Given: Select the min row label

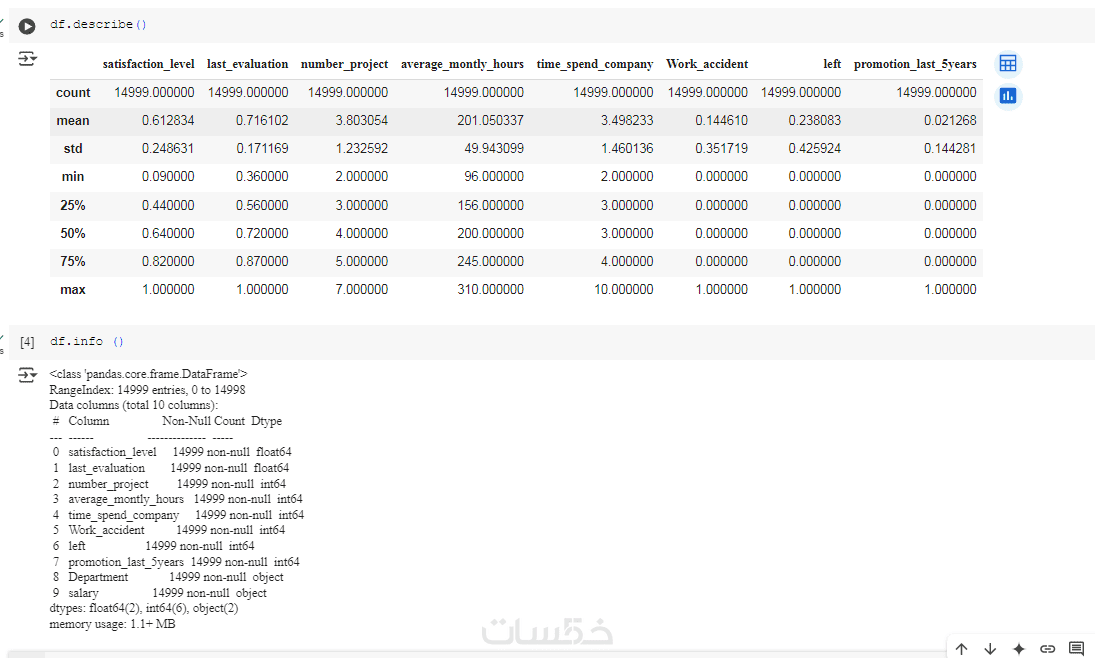Looking at the screenshot, I should (x=73, y=177).
